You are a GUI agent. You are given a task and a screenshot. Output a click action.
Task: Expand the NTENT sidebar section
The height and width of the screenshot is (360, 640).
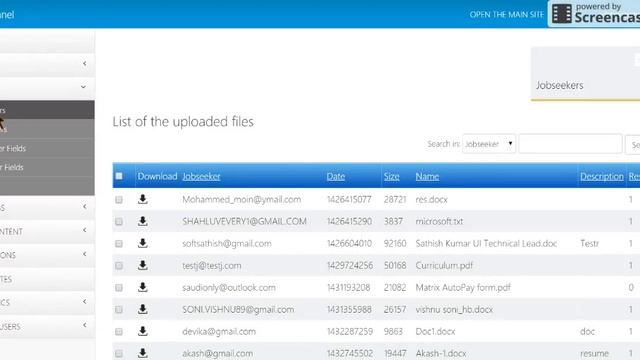84,230
